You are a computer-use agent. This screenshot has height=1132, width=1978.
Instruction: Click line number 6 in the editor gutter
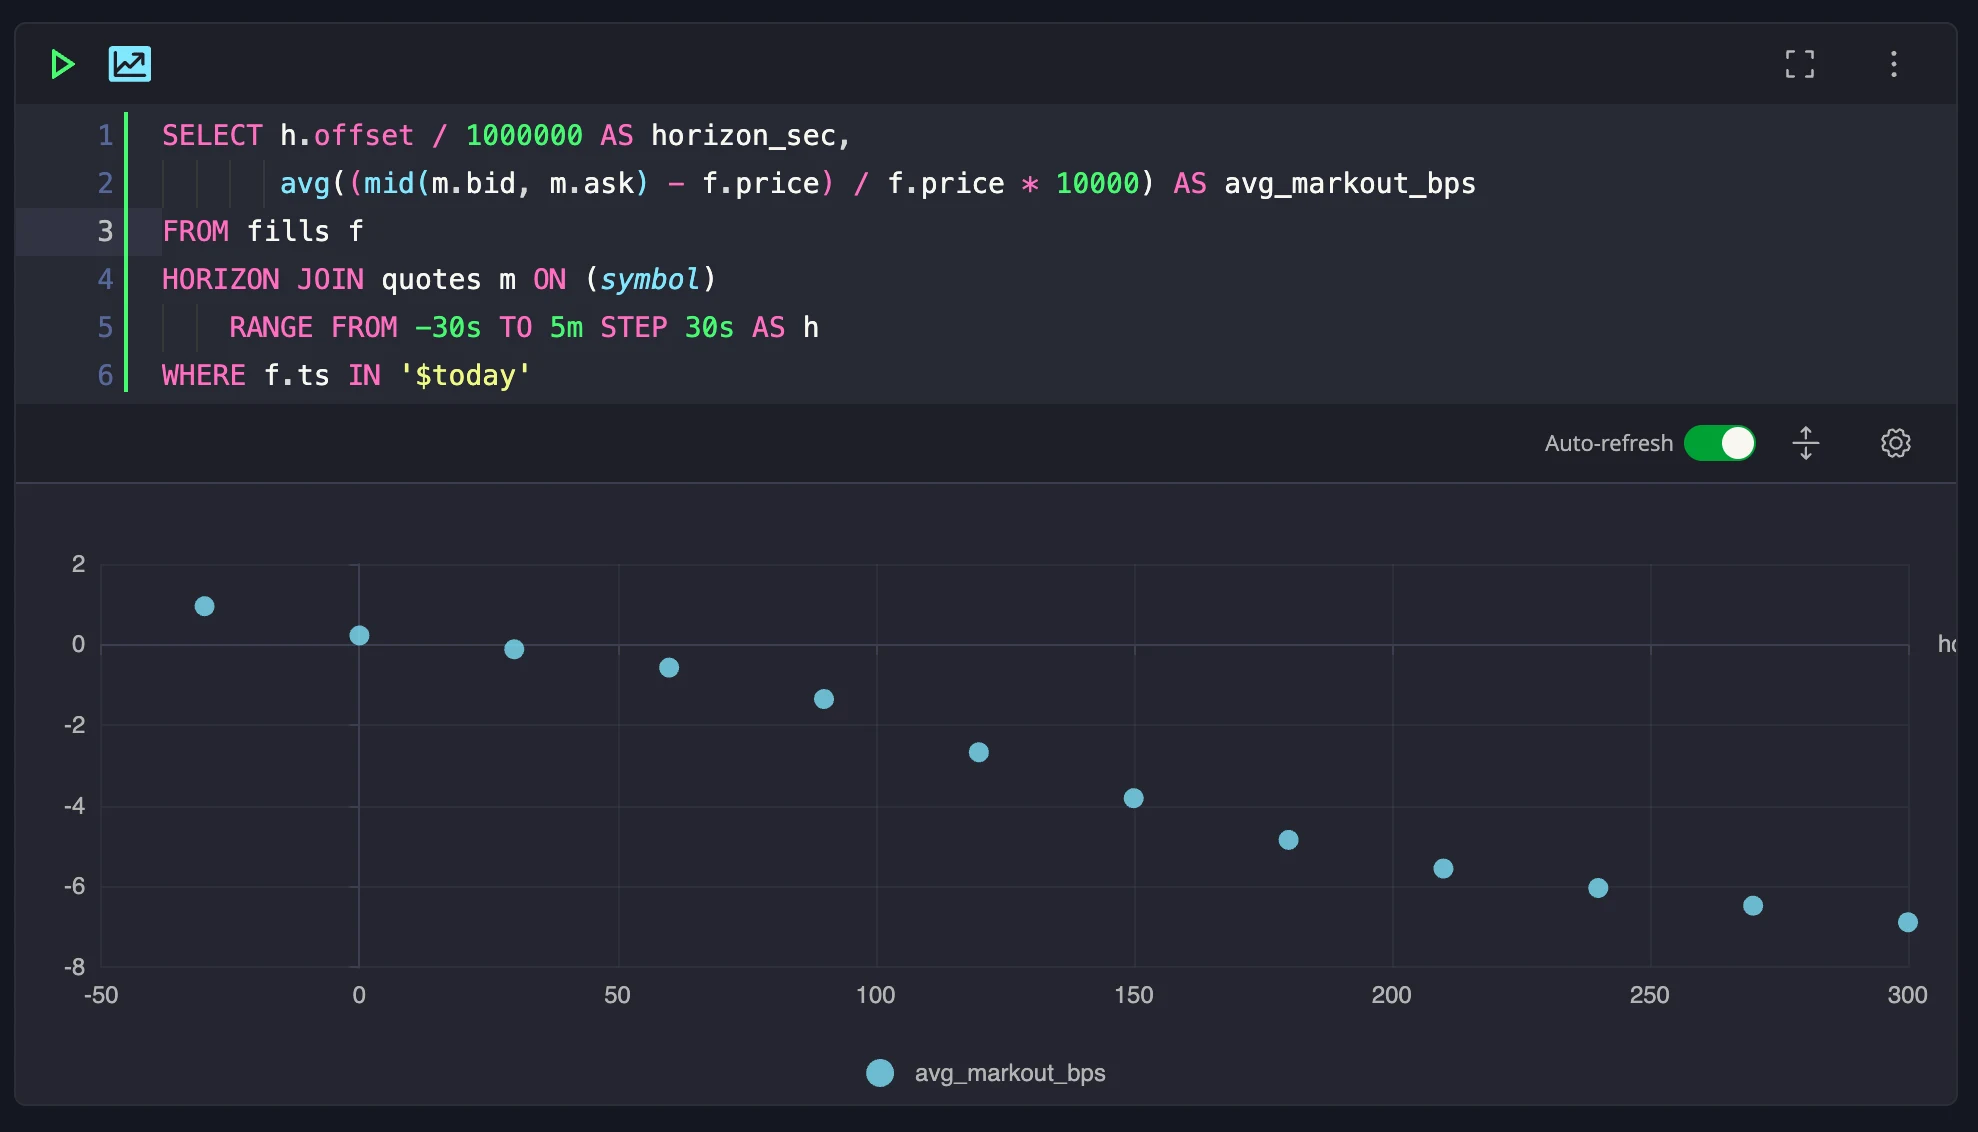pos(105,375)
